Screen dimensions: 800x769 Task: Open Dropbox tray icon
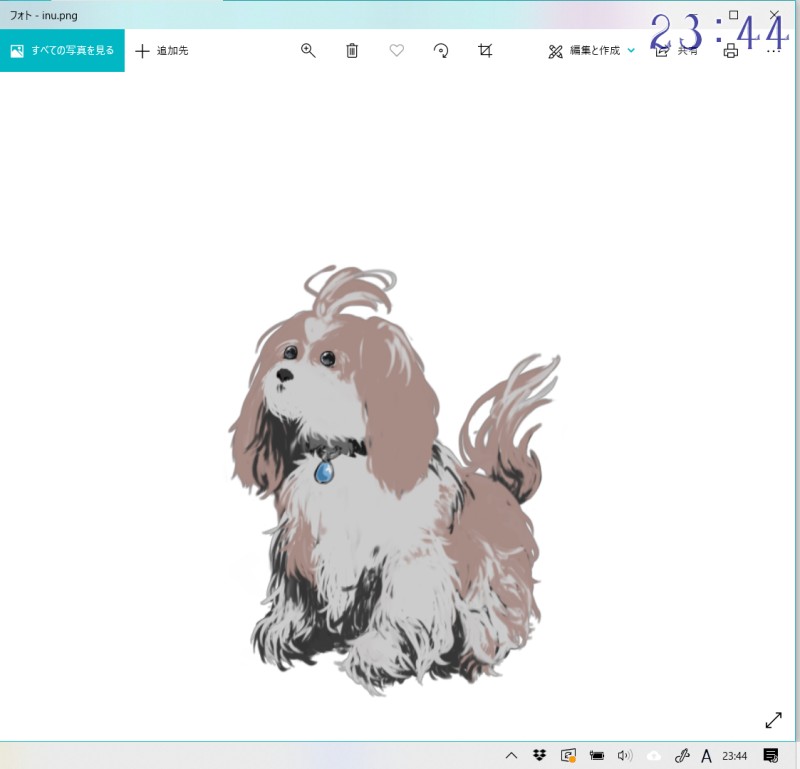tap(539, 755)
